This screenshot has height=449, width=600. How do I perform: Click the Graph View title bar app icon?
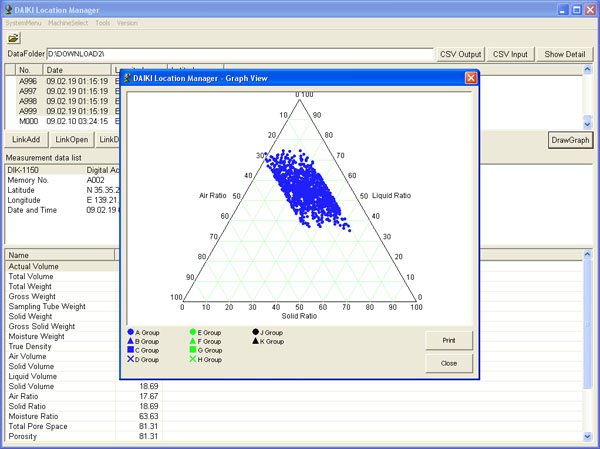(127, 78)
